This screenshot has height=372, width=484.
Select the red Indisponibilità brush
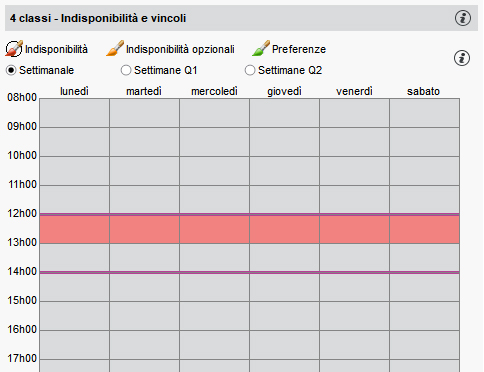pos(14,49)
